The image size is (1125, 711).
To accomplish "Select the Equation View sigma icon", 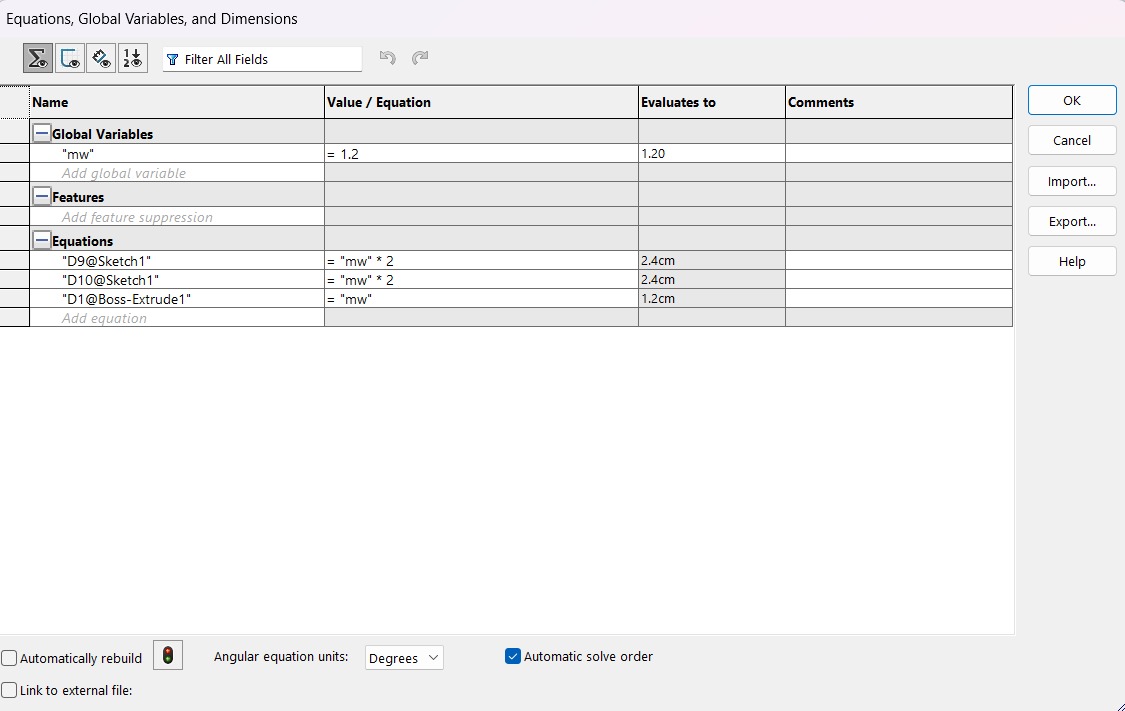I will point(38,58).
